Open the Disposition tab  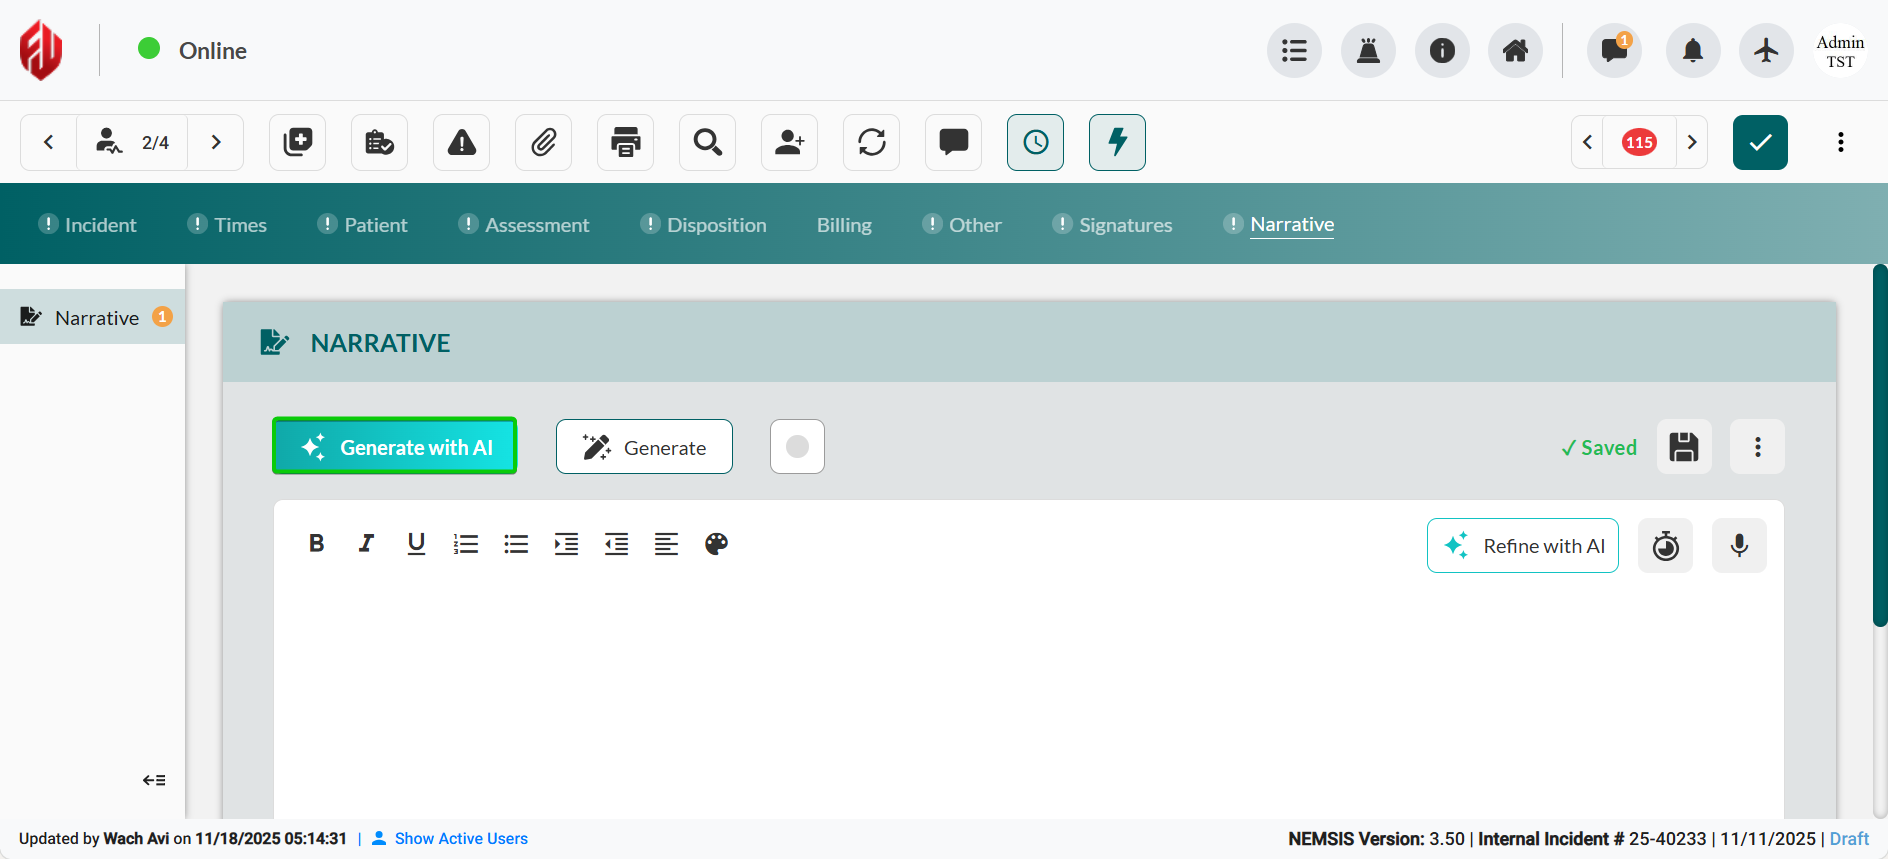716,225
